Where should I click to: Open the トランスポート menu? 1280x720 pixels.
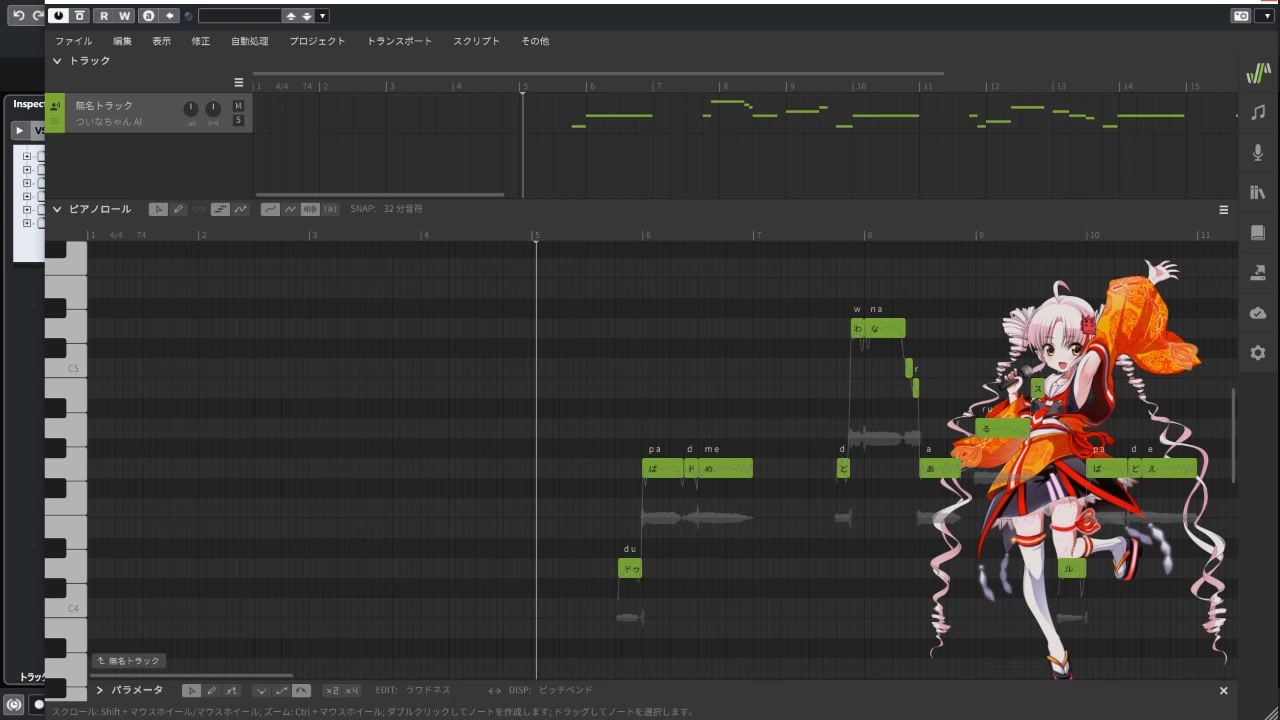tap(399, 41)
